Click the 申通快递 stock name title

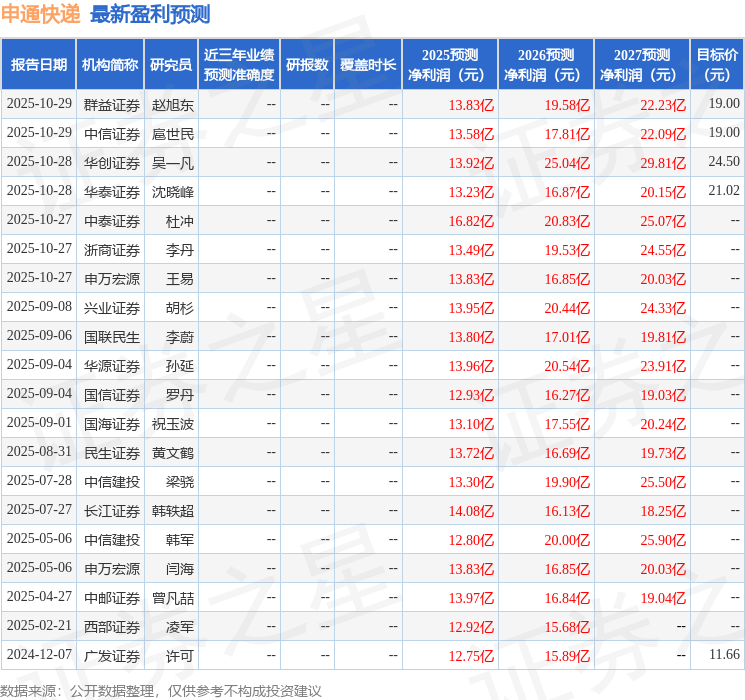[x=41, y=14]
